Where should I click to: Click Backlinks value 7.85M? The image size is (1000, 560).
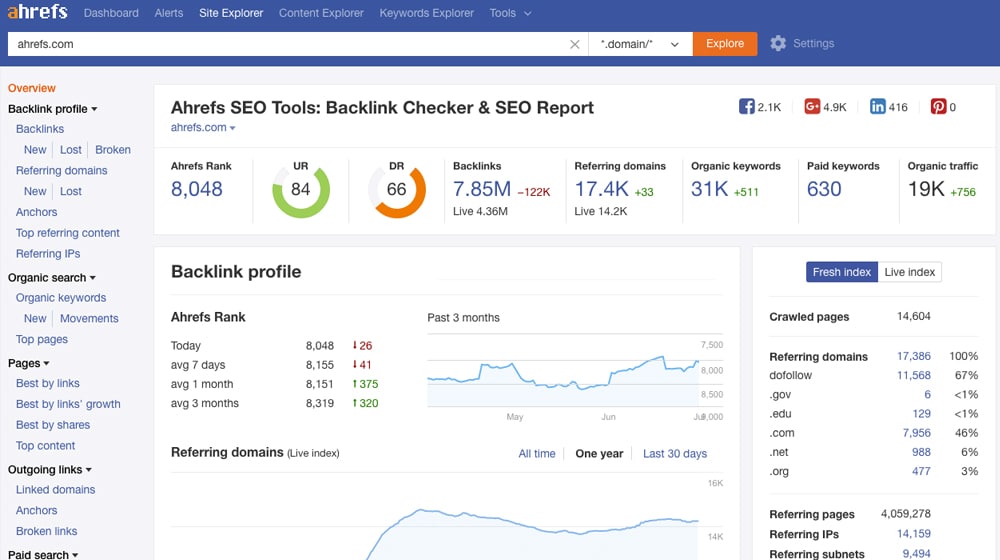pyautogui.click(x=482, y=189)
